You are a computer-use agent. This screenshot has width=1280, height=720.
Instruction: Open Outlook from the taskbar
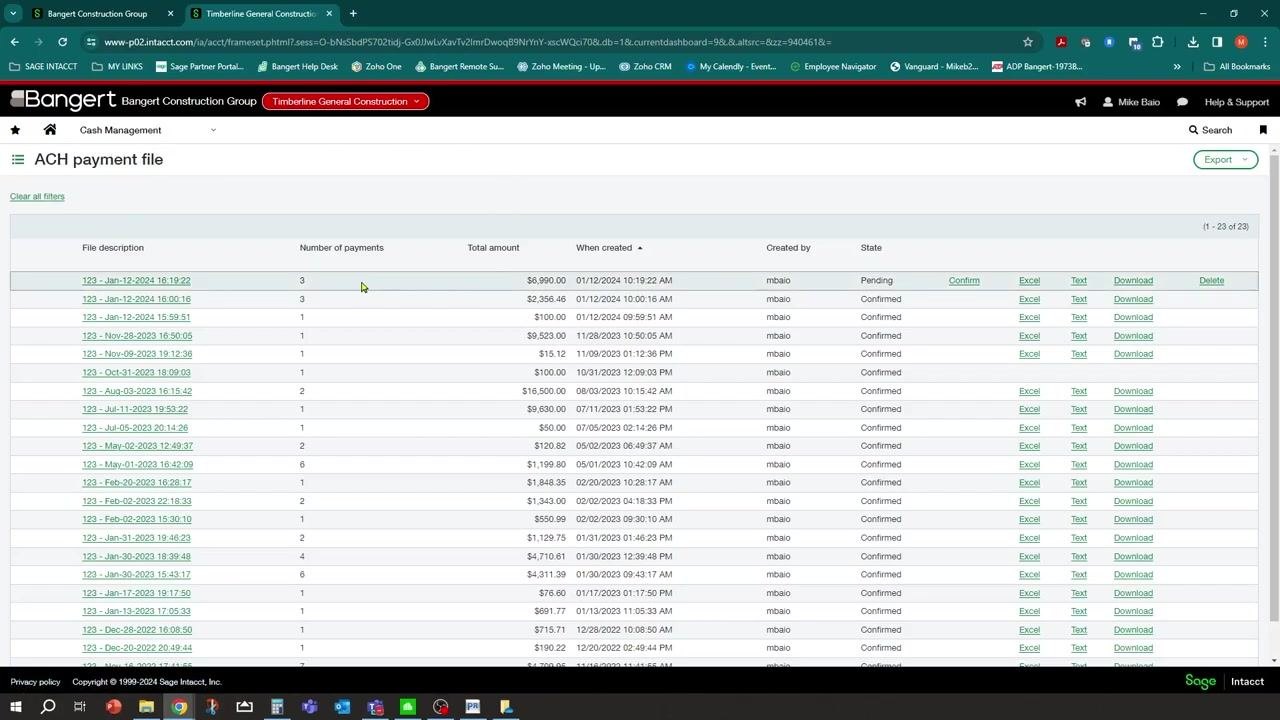(x=342, y=707)
